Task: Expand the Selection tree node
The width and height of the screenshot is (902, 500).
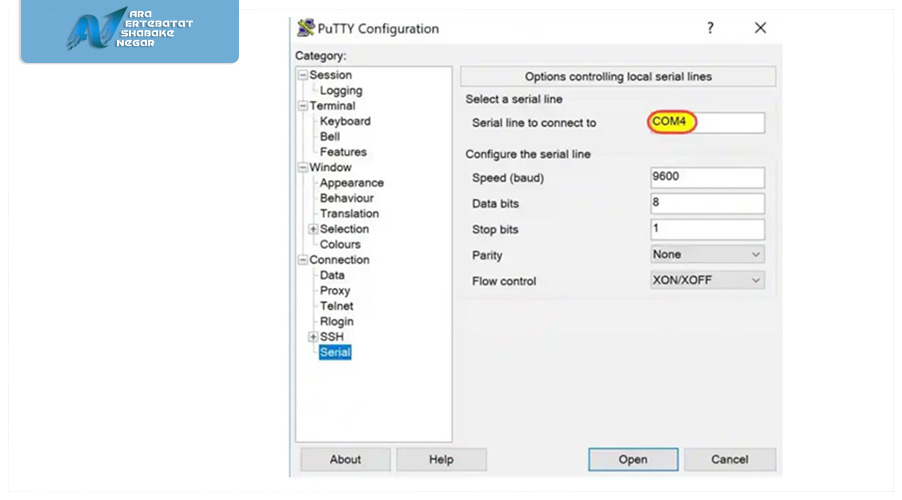Action: 313,229
